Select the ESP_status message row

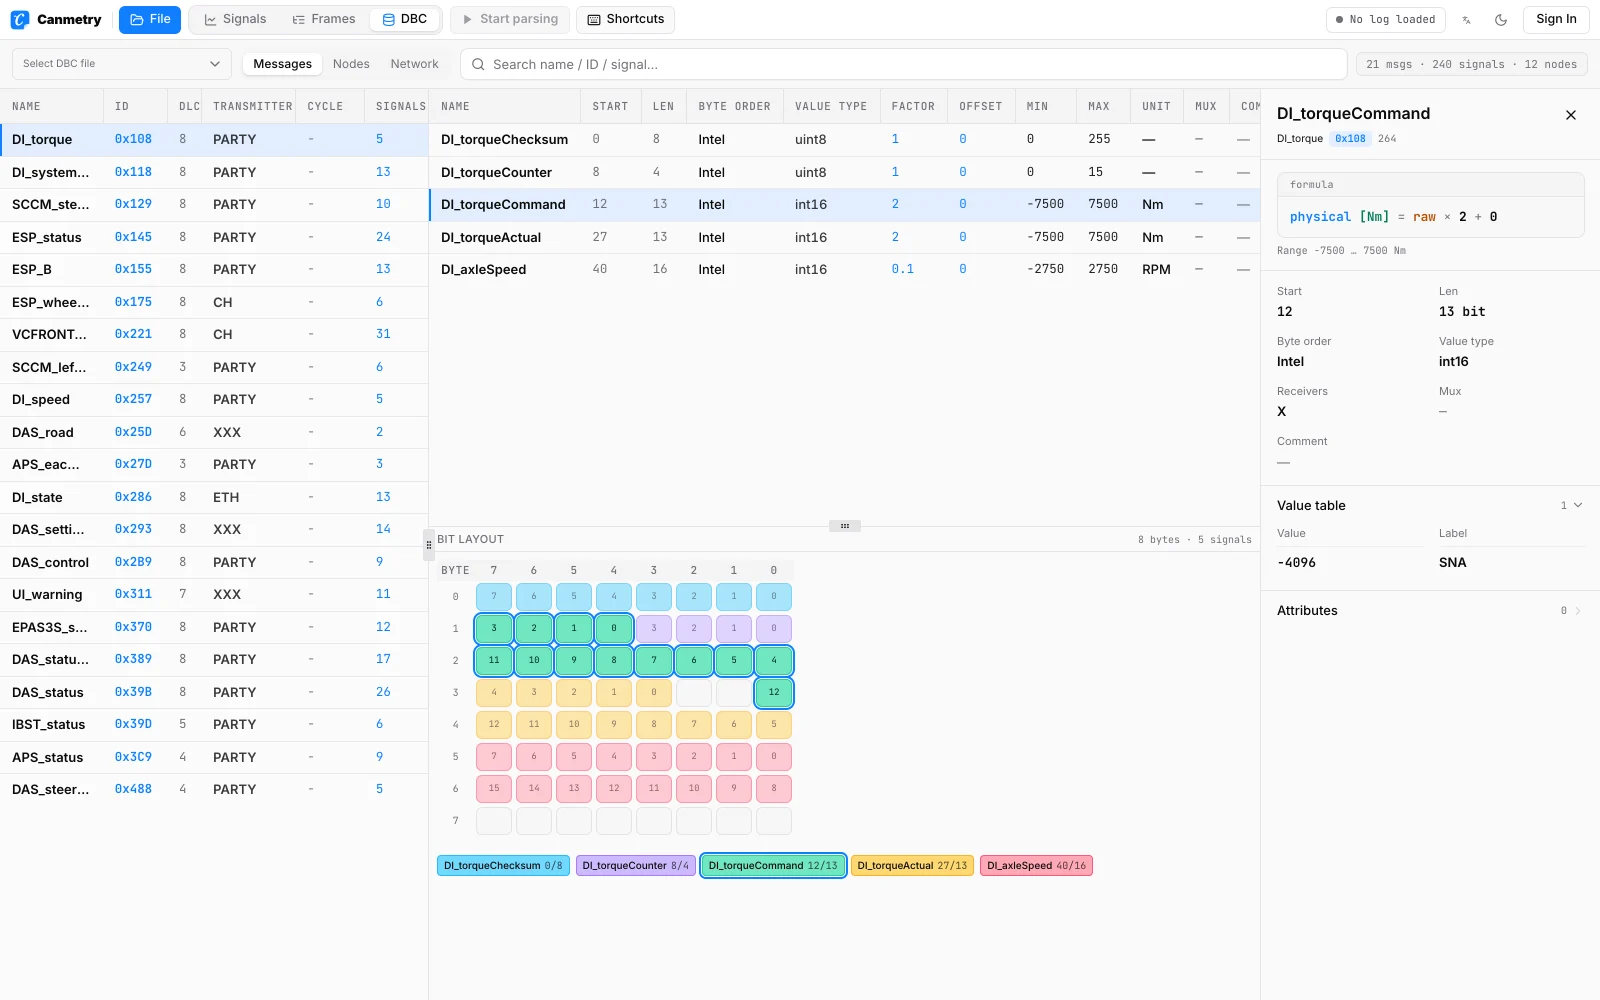pyautogui.click(x=214, y=237)
